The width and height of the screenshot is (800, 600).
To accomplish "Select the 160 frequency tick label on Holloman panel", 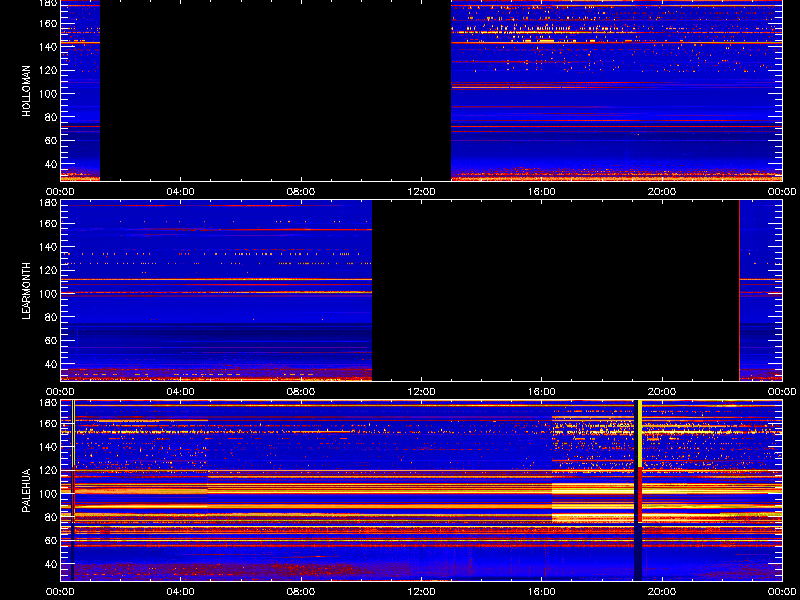I will [x=47, y=23].
